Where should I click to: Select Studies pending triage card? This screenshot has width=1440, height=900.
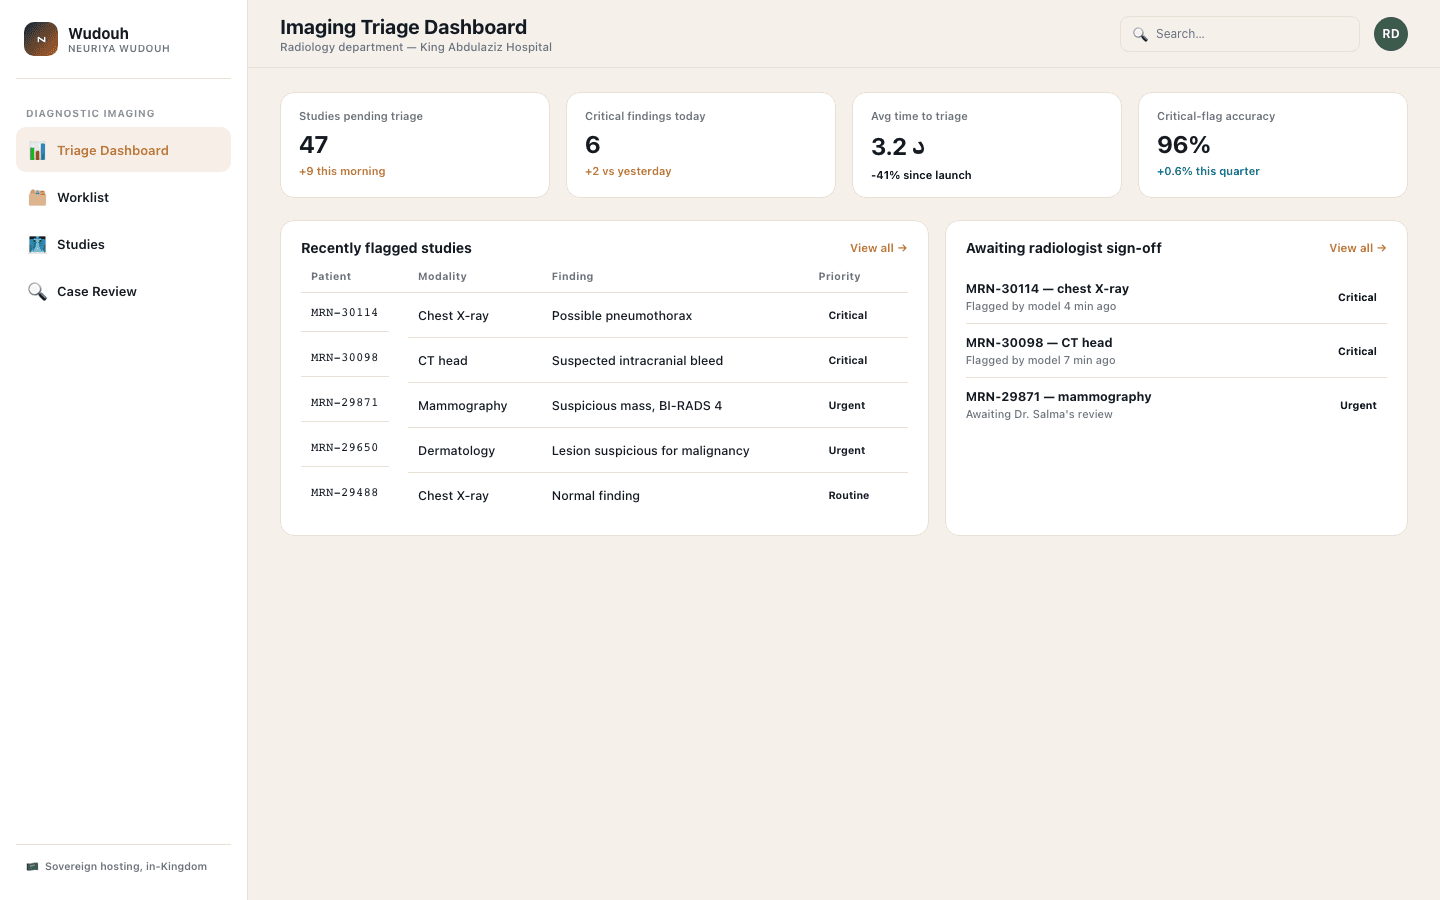coord(415,145)
